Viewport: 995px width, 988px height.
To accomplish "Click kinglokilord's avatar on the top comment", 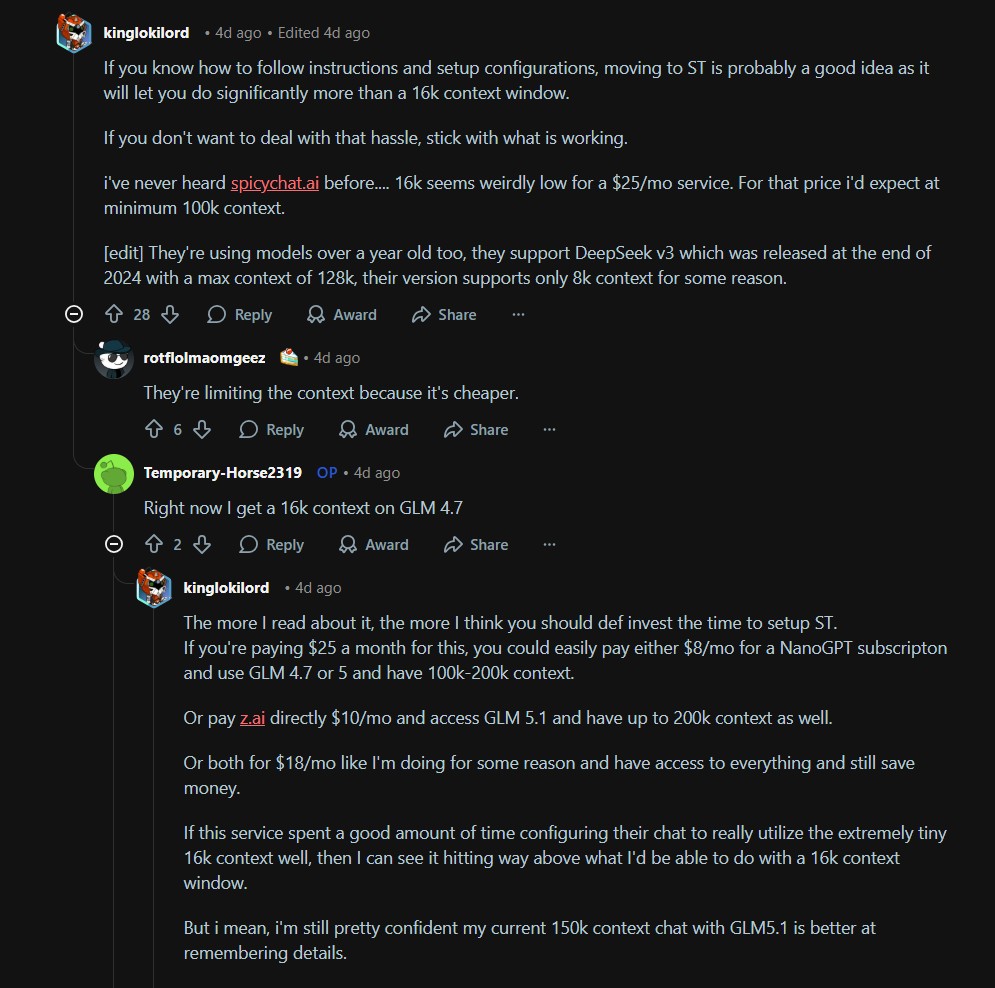I will 74,33.
